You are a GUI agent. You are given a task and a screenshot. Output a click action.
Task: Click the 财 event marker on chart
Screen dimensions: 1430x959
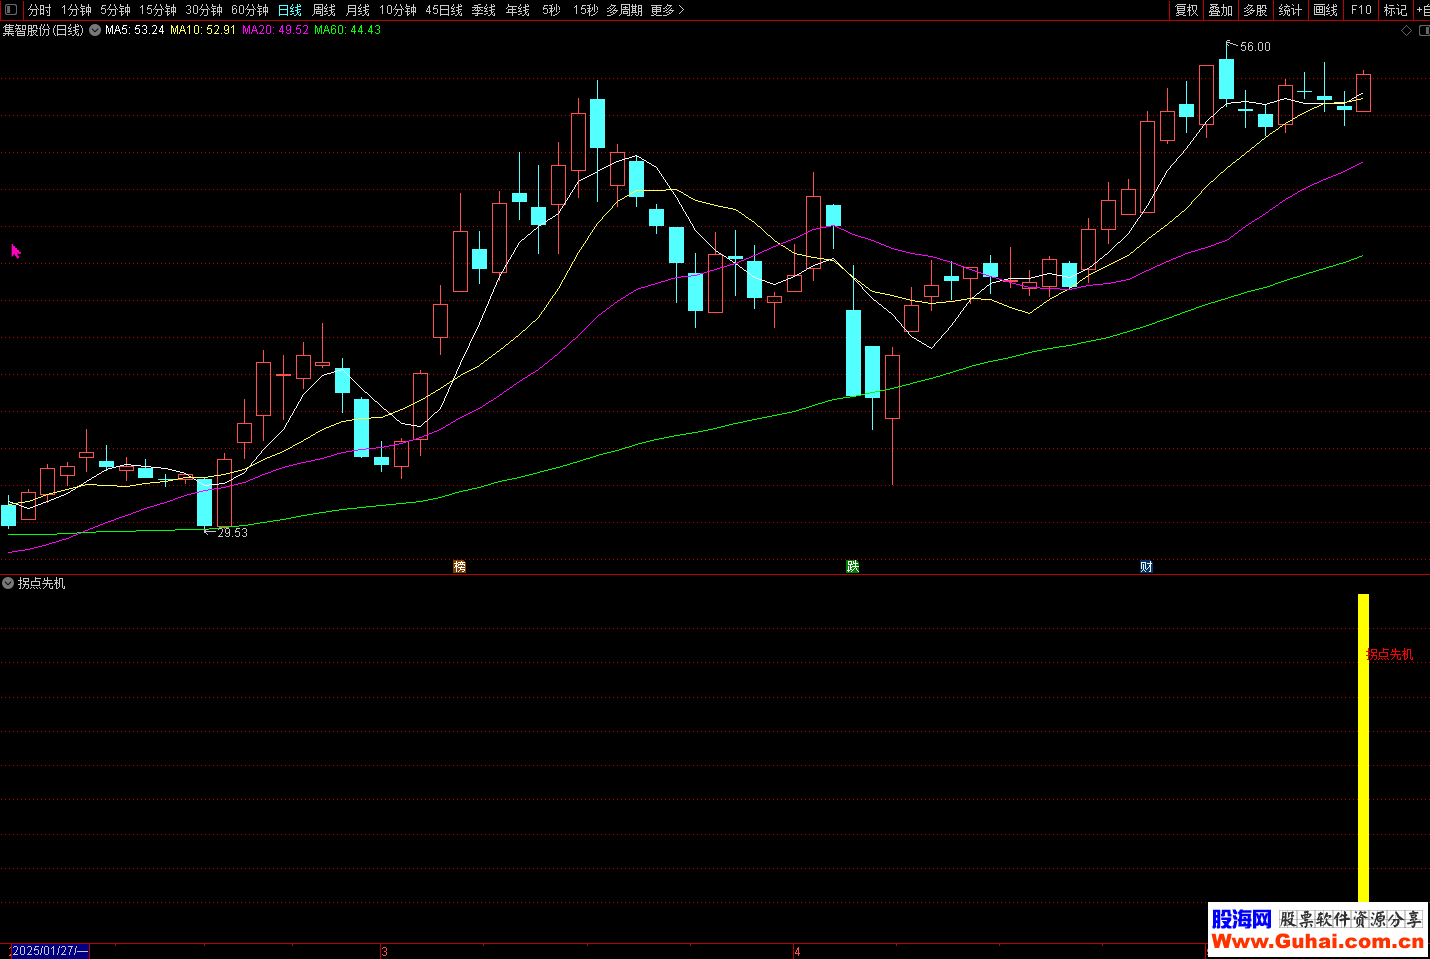1146,566
